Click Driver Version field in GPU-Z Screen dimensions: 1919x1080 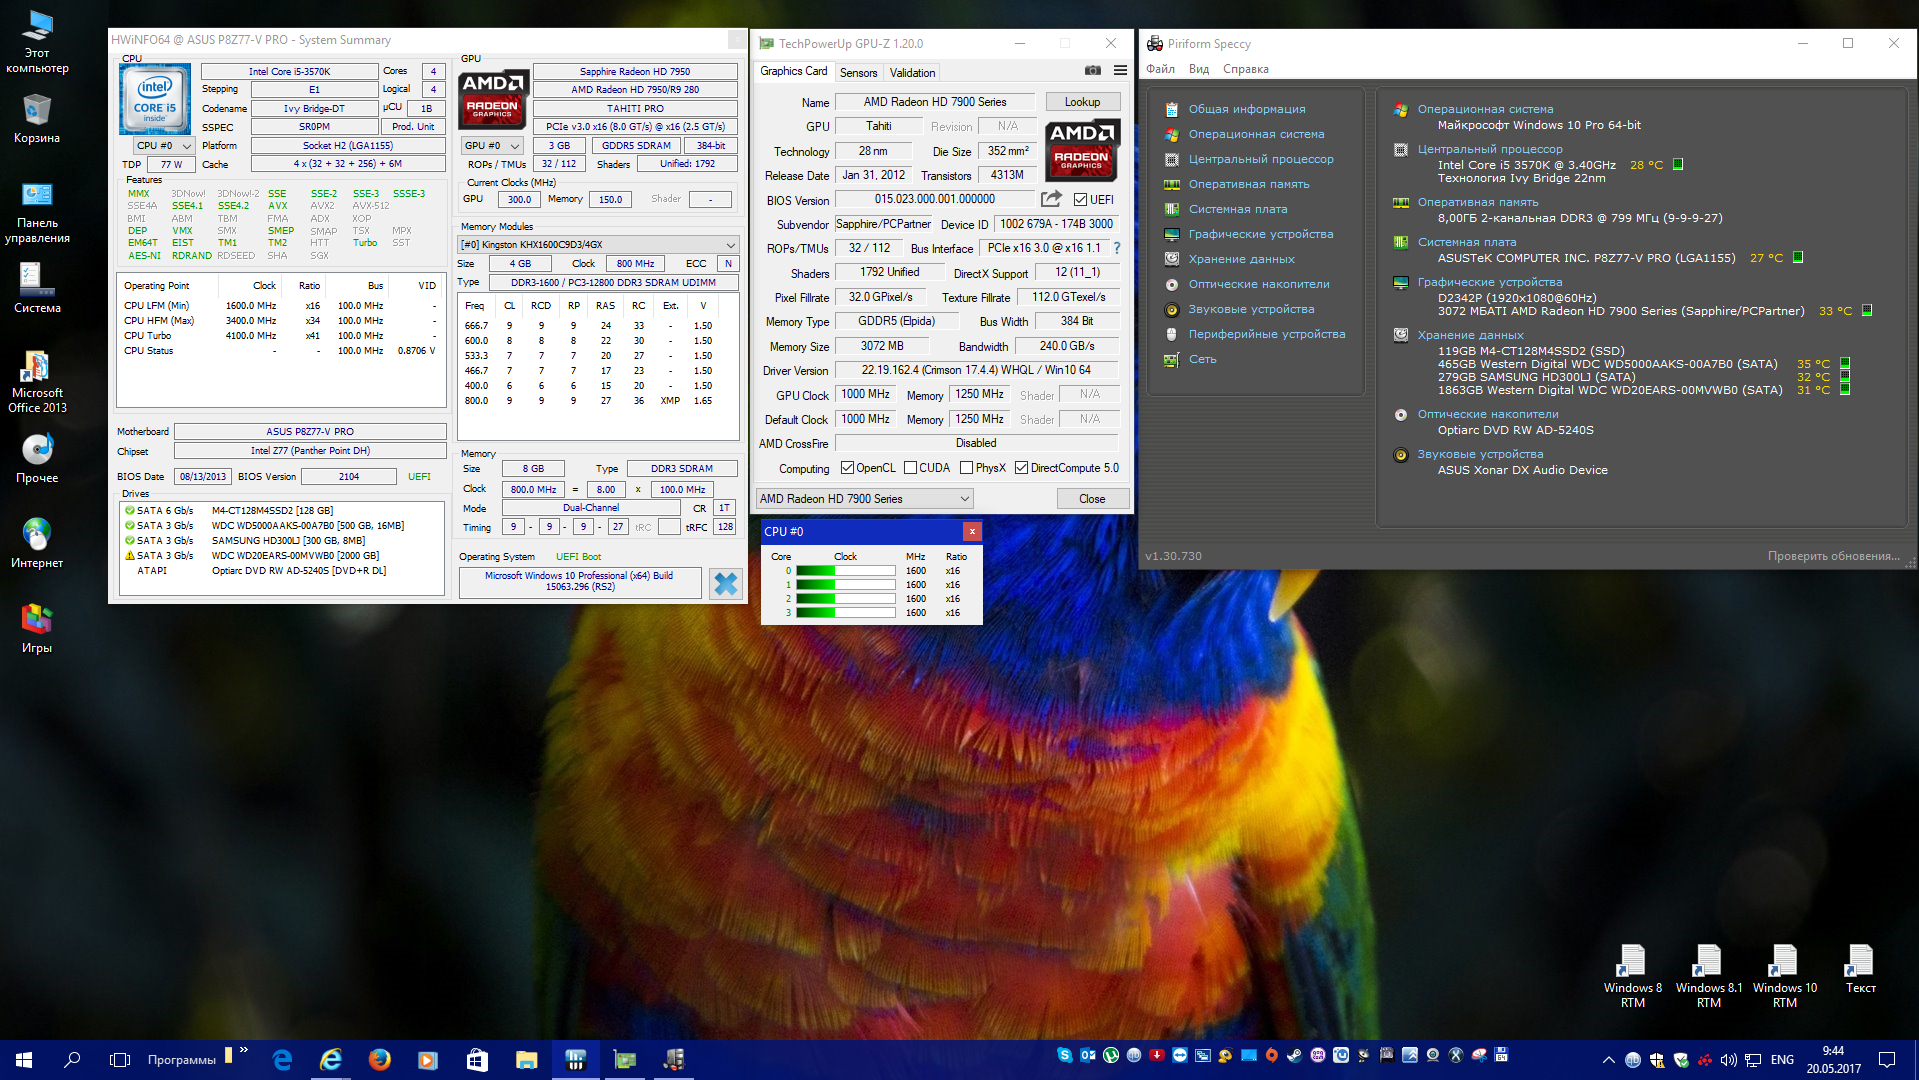tap(976, 370)
